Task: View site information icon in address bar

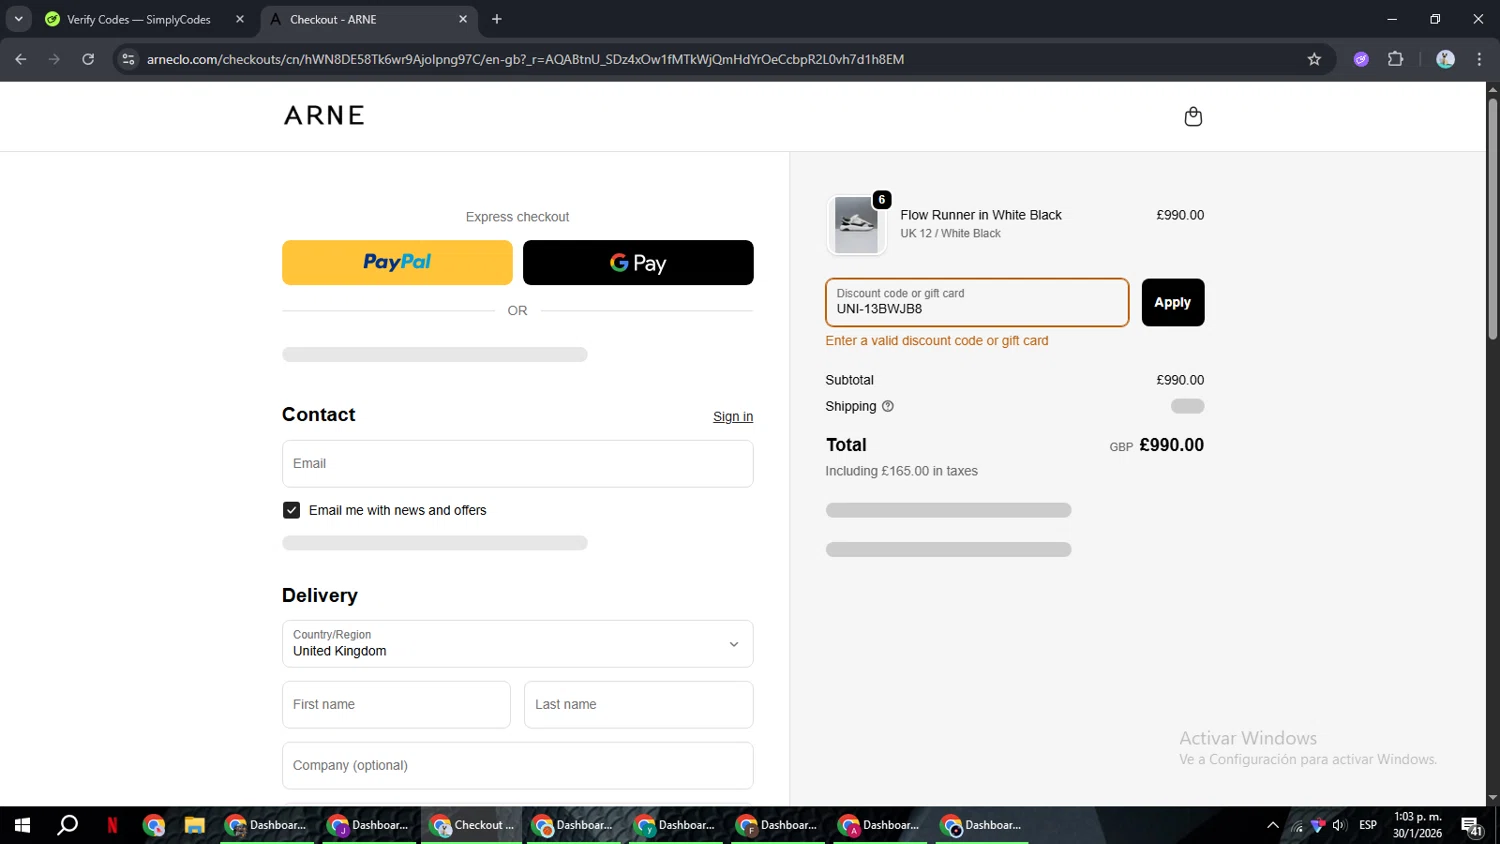Action: coord(128,59)
